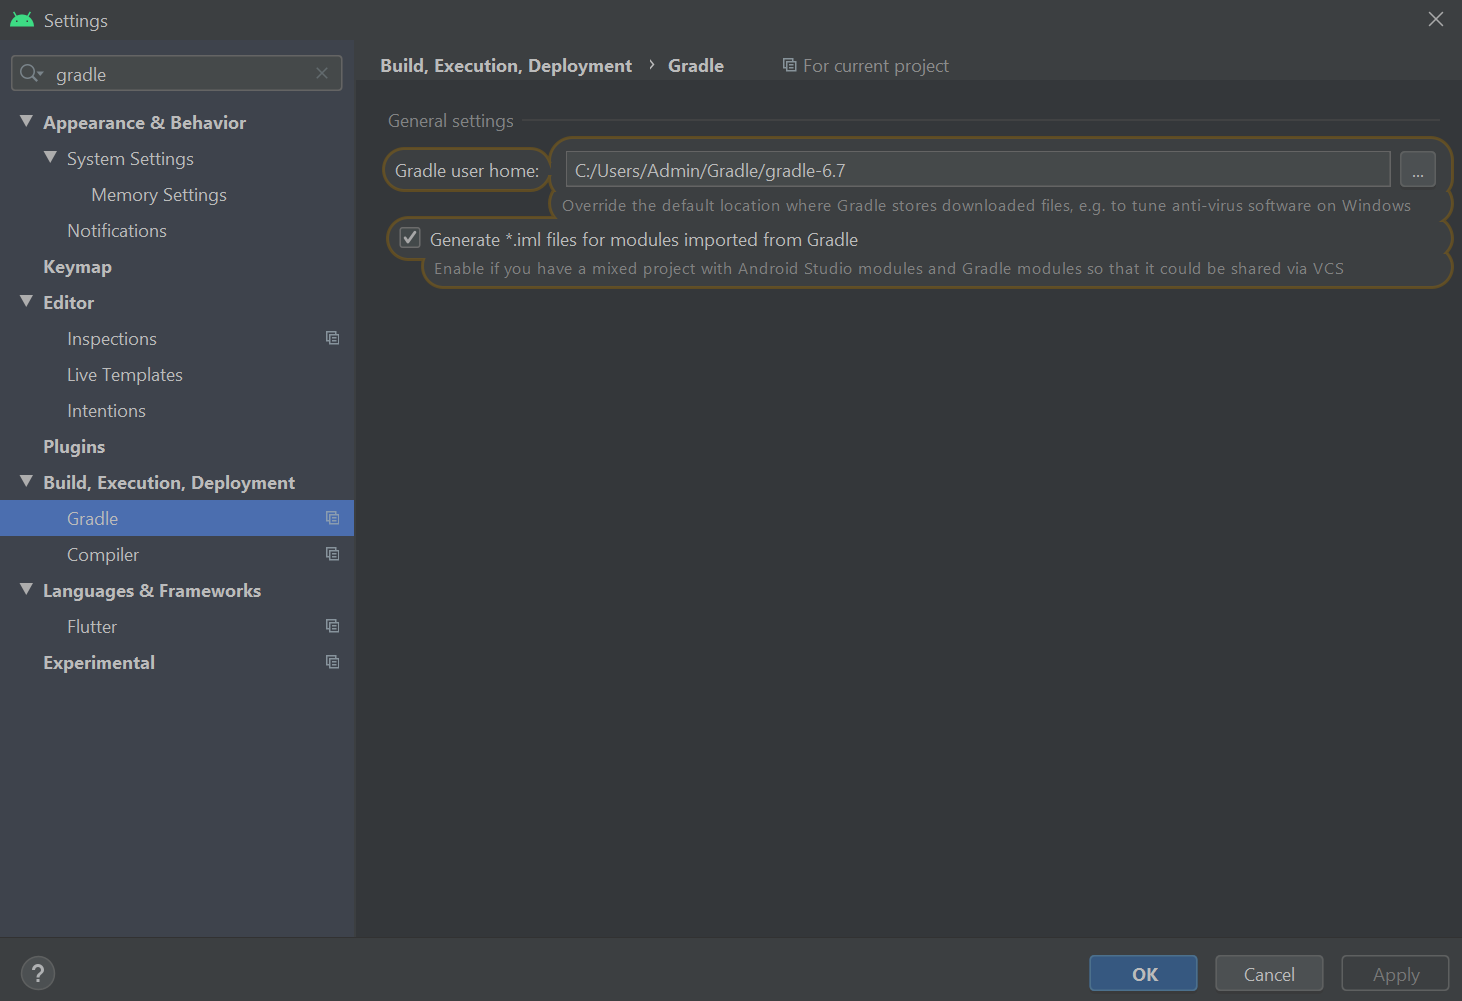The image size is (1462, 1001).
Task: Clear the gradle search text
Action: point(322,73)
